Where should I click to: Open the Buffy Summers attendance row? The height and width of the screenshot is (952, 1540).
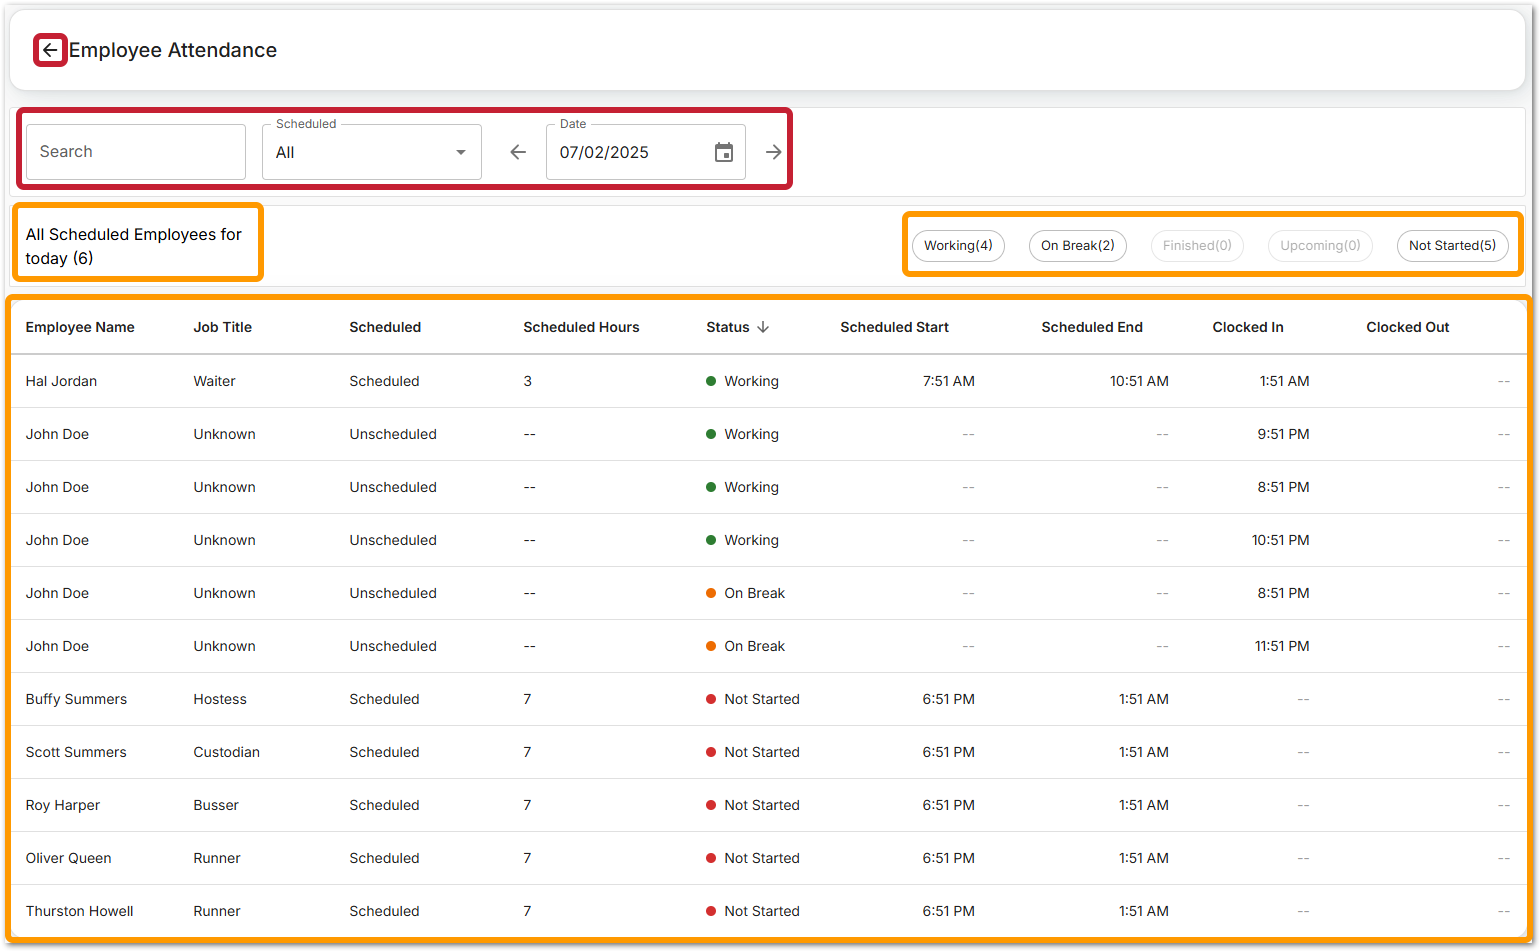[76, 699]
